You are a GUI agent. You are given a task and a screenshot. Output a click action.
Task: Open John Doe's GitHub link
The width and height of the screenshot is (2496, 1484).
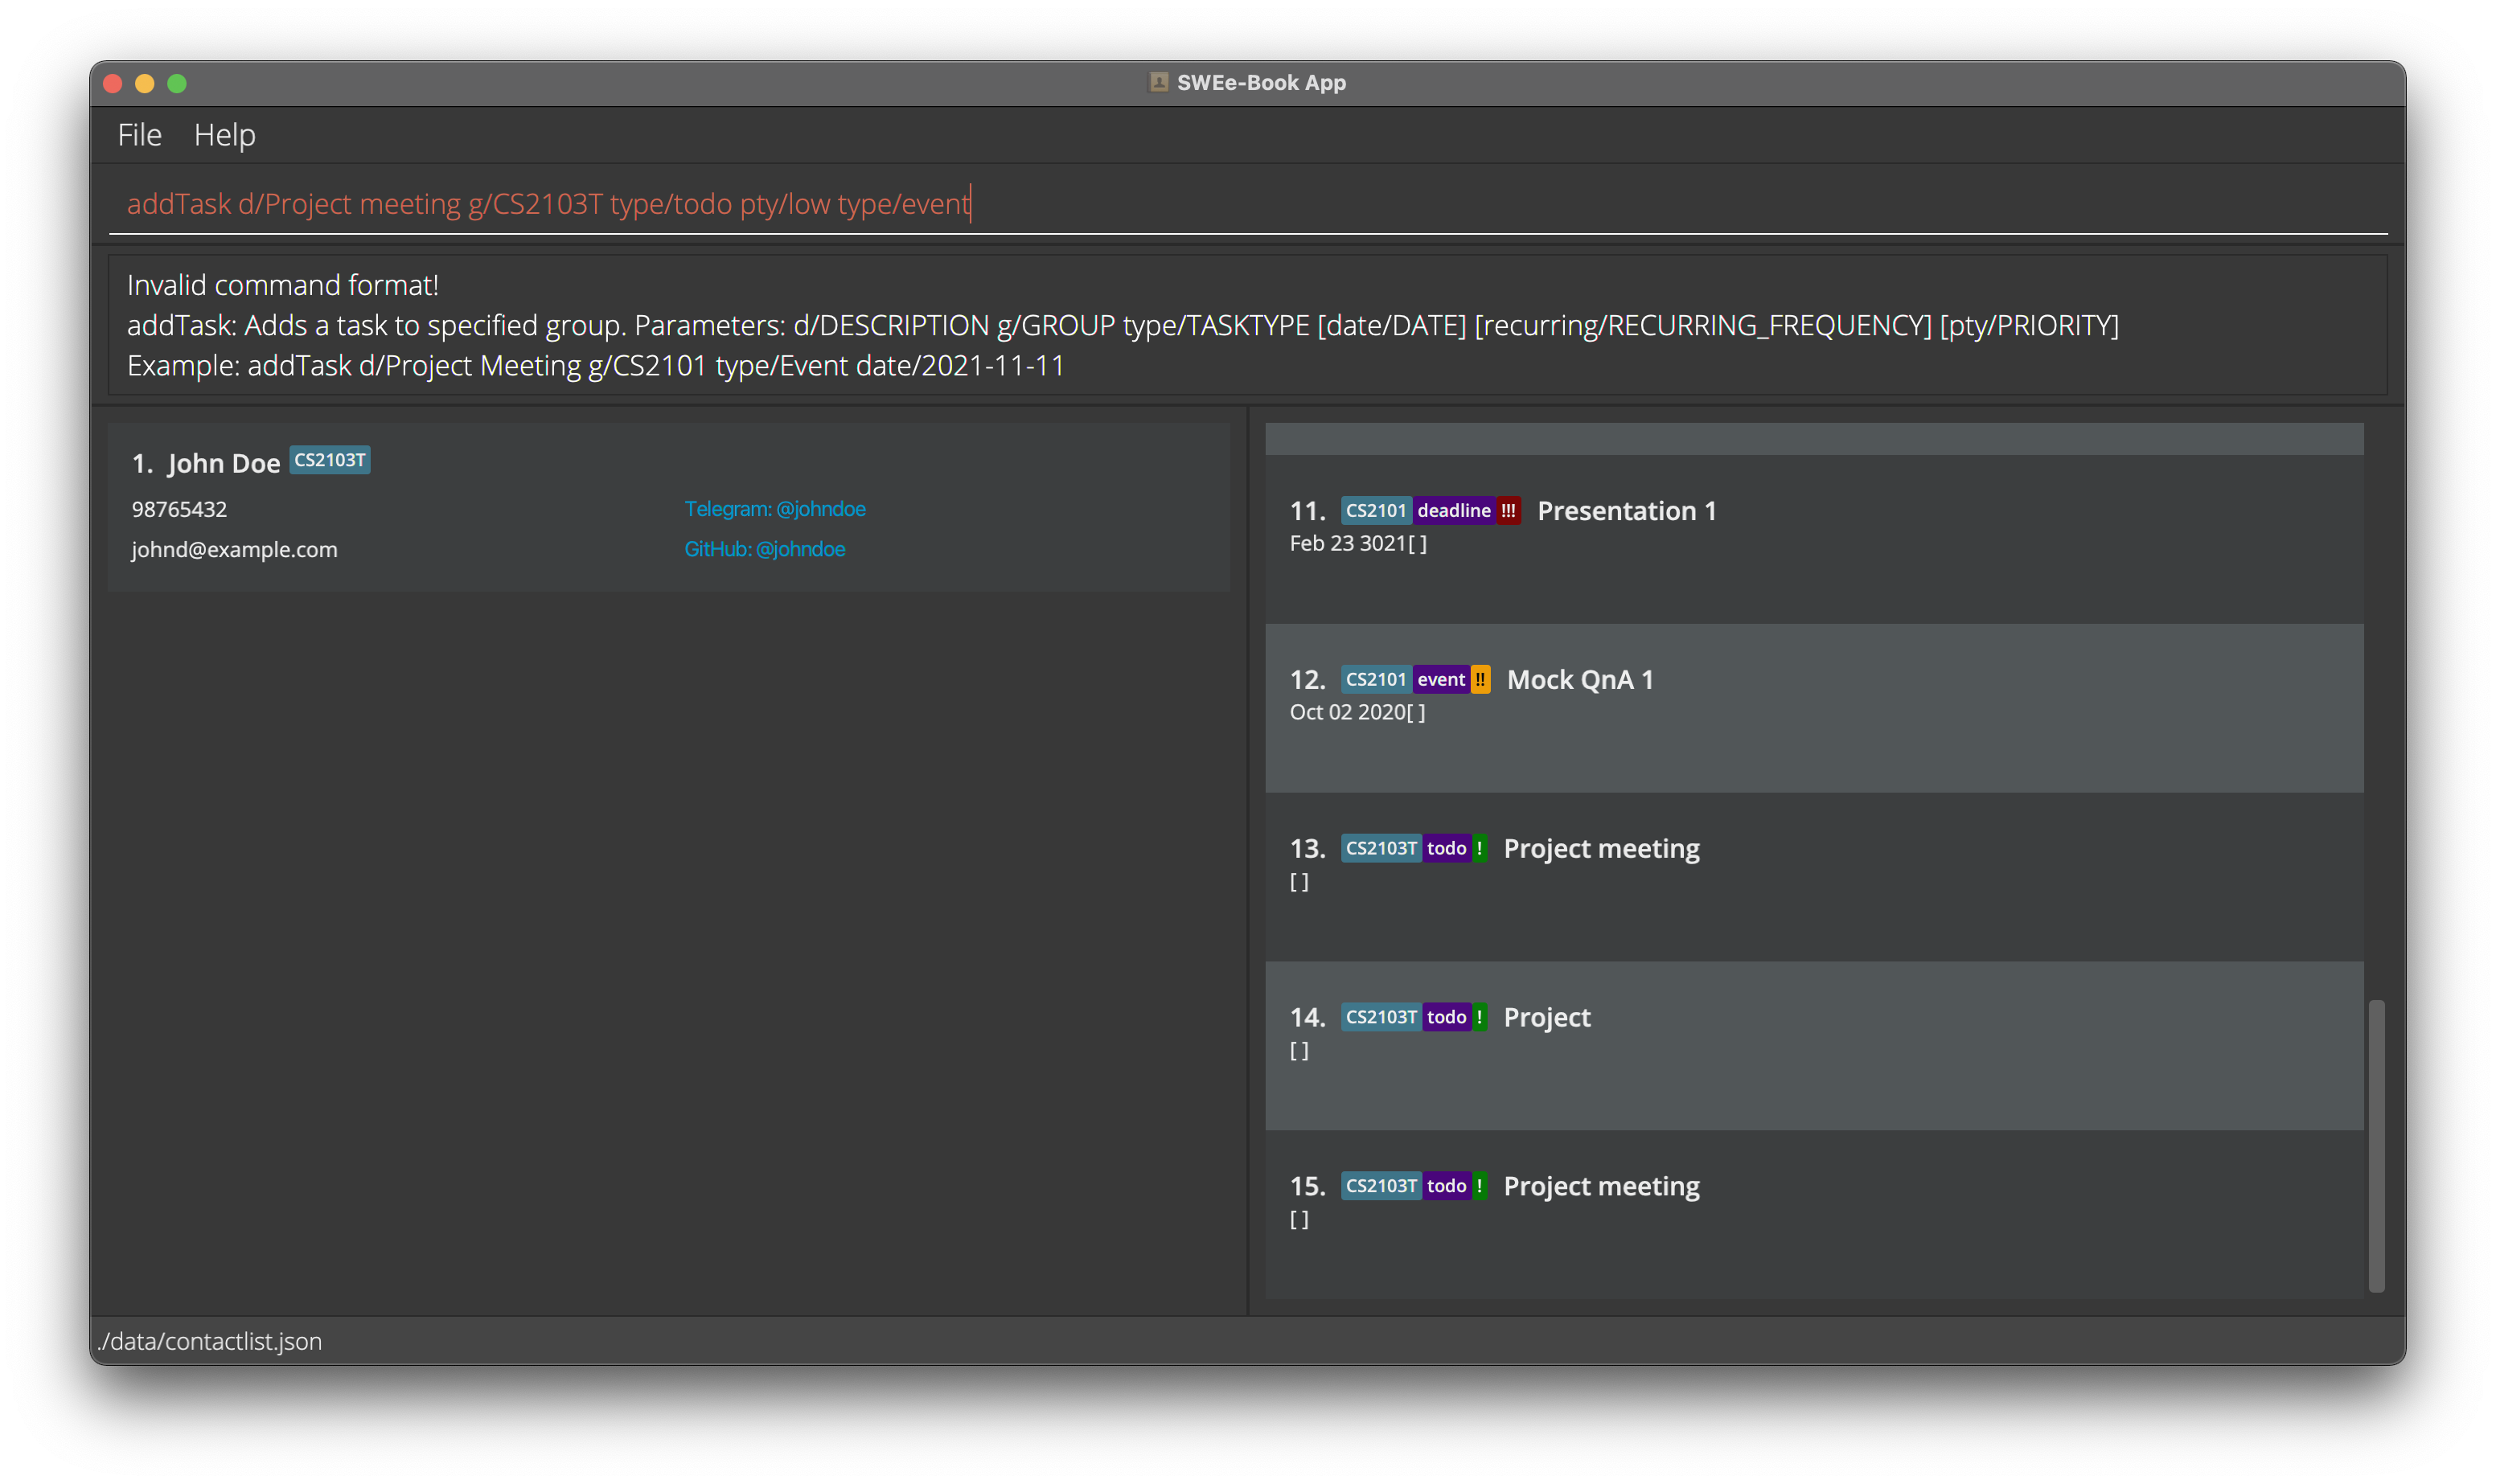tap(764, 549)
